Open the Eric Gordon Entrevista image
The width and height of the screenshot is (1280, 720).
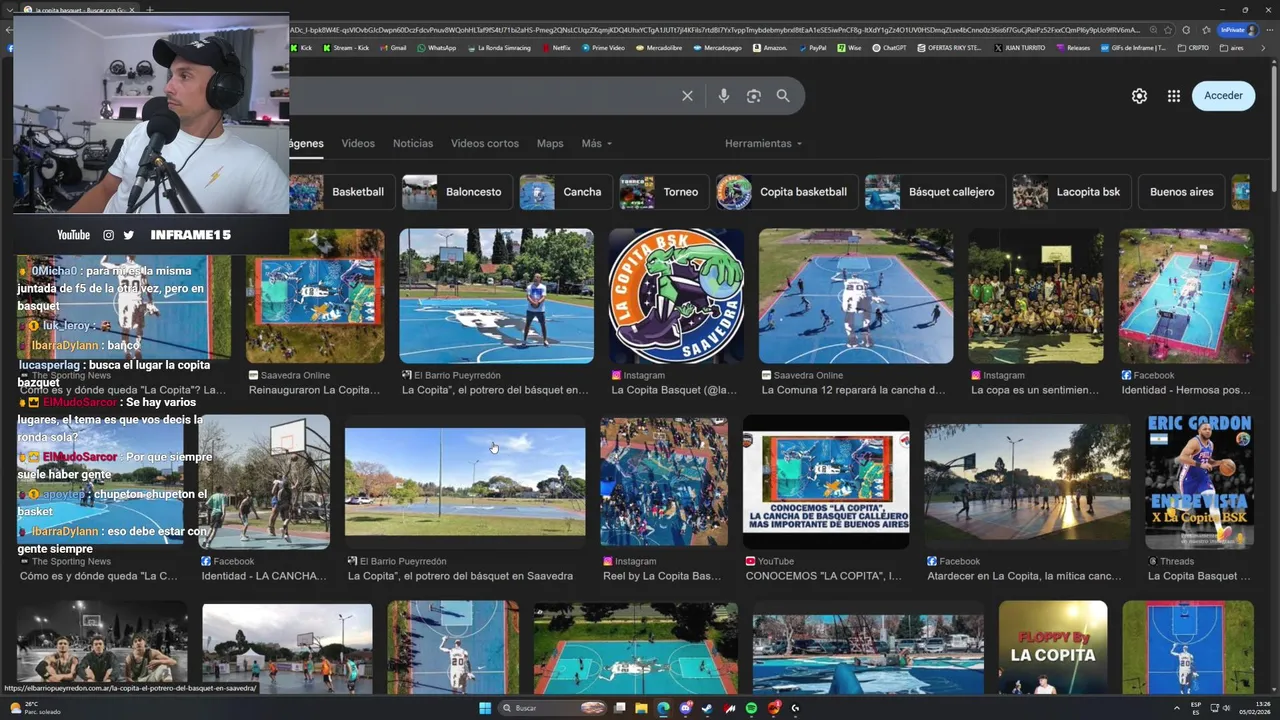(x=1199, y=482)
